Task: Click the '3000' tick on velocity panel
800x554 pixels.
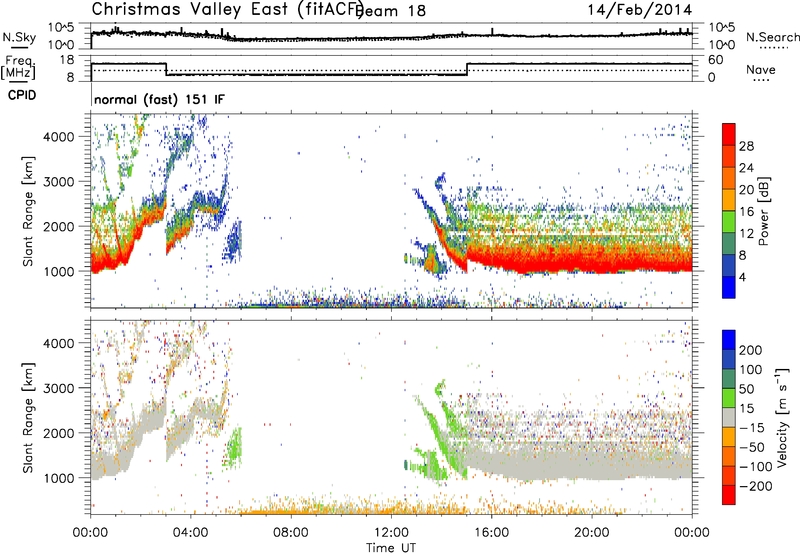Action: pos(59,388)
